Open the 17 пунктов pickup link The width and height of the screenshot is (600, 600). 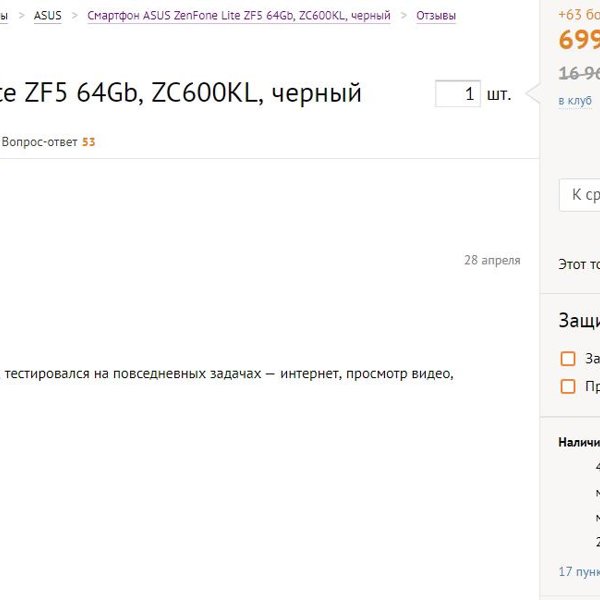(x=579, y=572)
